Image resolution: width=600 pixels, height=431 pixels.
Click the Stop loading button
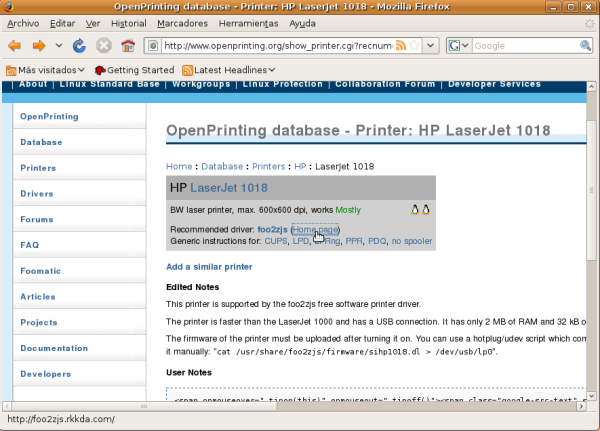(104, 46)
